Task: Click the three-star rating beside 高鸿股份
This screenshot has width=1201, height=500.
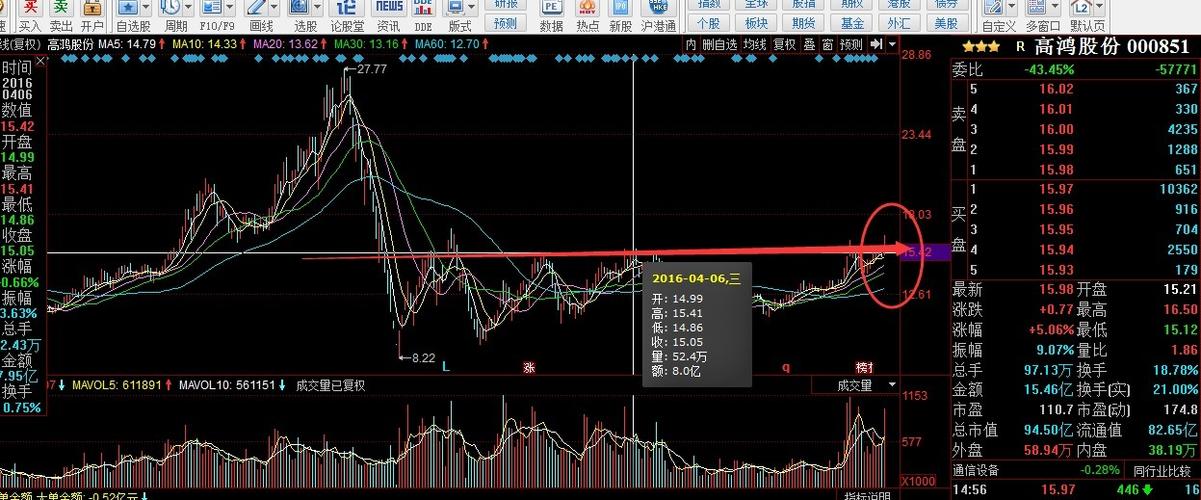Action: point(980,46)
